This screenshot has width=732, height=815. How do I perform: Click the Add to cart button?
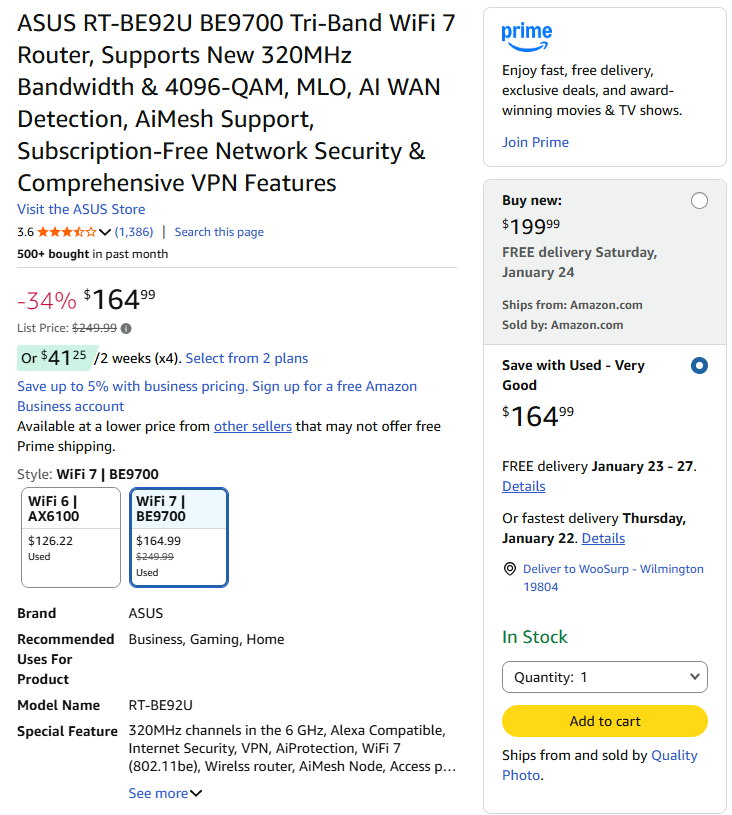pos(604,721)
